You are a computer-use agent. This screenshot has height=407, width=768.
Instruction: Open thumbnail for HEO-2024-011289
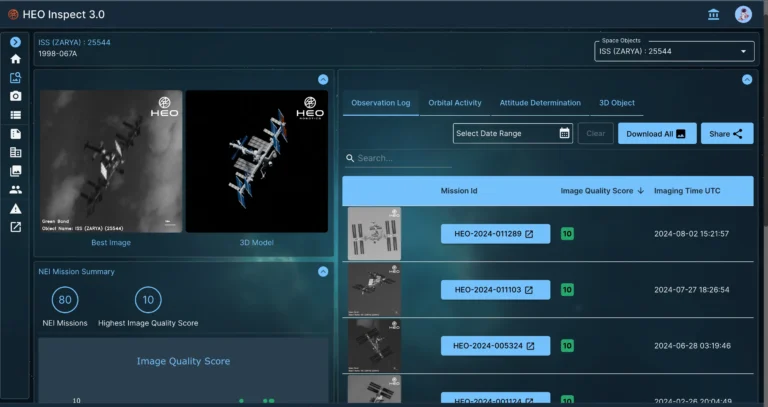pos(374,234)
